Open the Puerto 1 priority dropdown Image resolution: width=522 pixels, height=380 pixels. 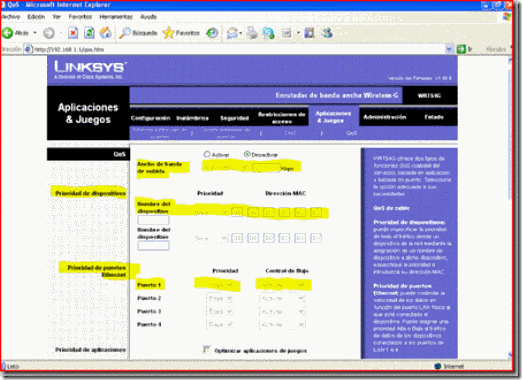(x=220, y=285)
